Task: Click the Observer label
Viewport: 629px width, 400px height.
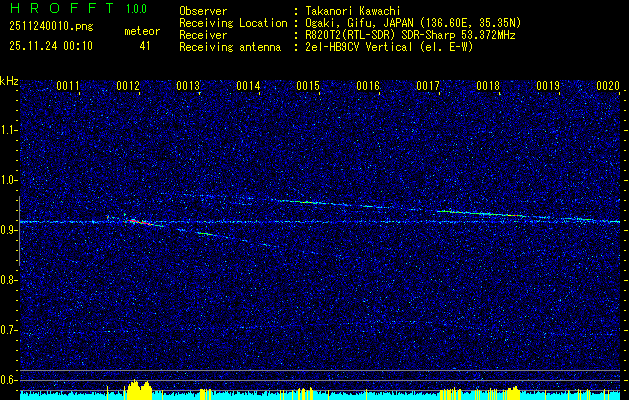Action: (x=203, y=11)
